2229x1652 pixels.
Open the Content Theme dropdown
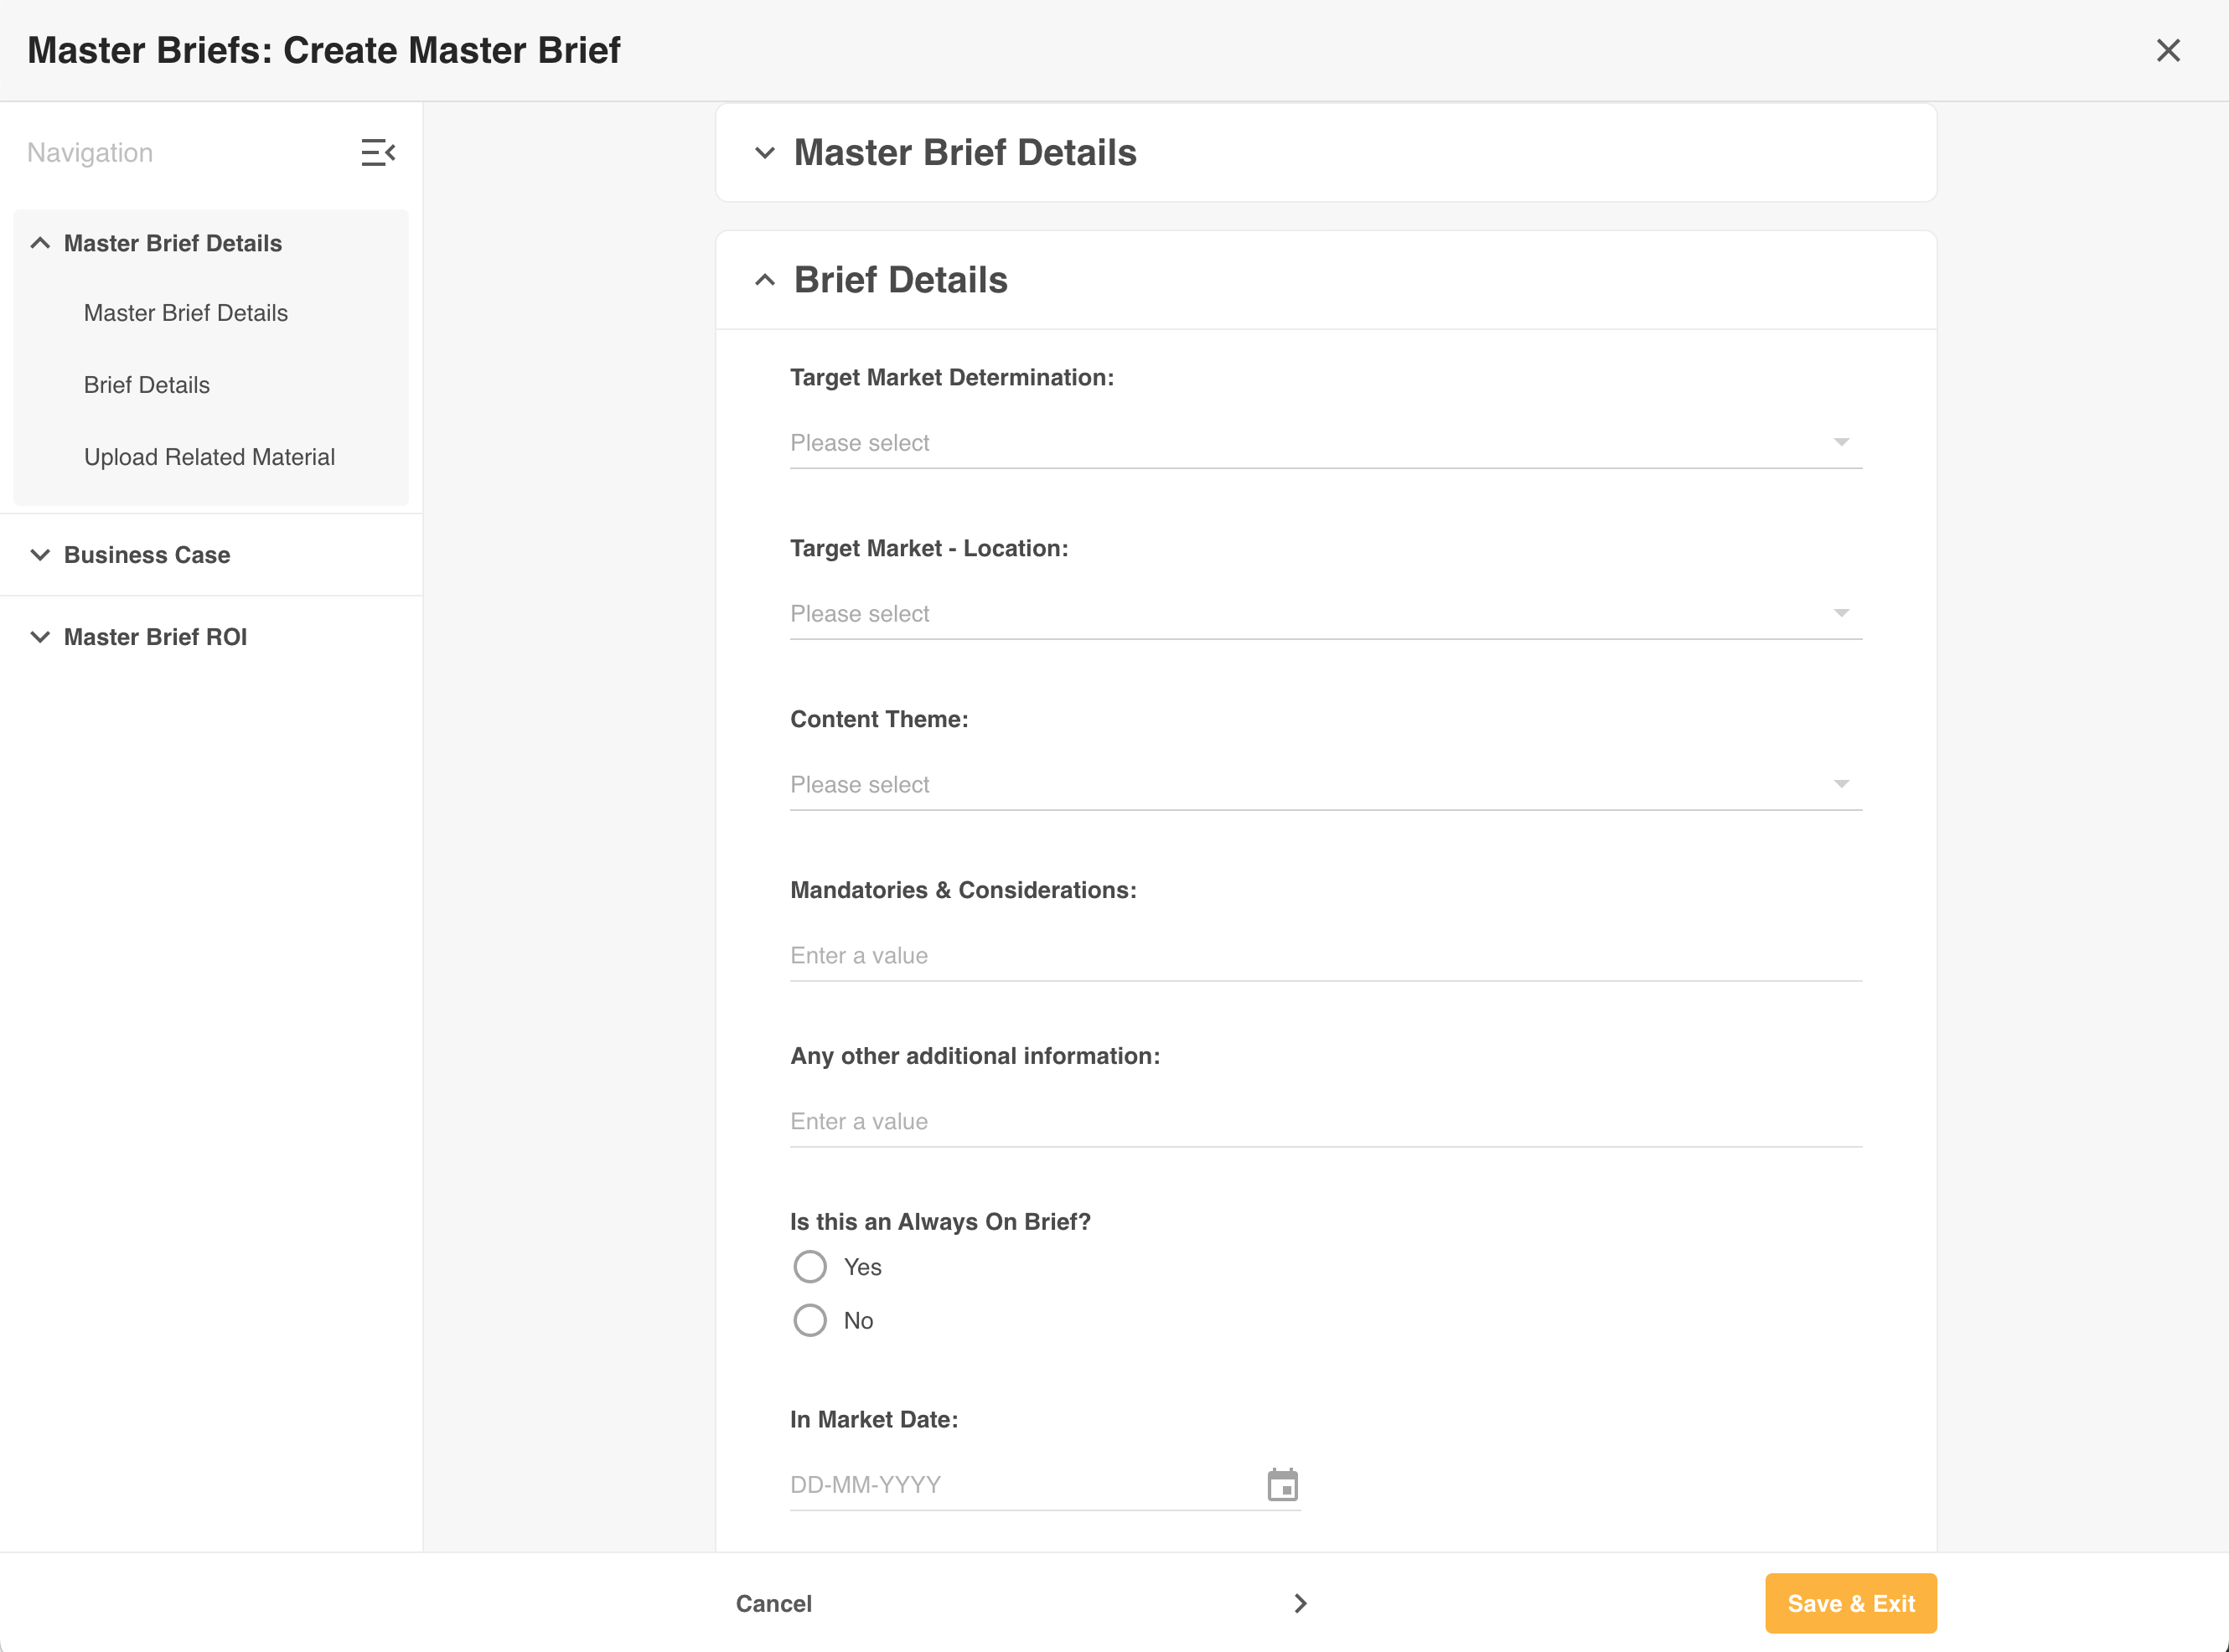tap(1325, 785)
